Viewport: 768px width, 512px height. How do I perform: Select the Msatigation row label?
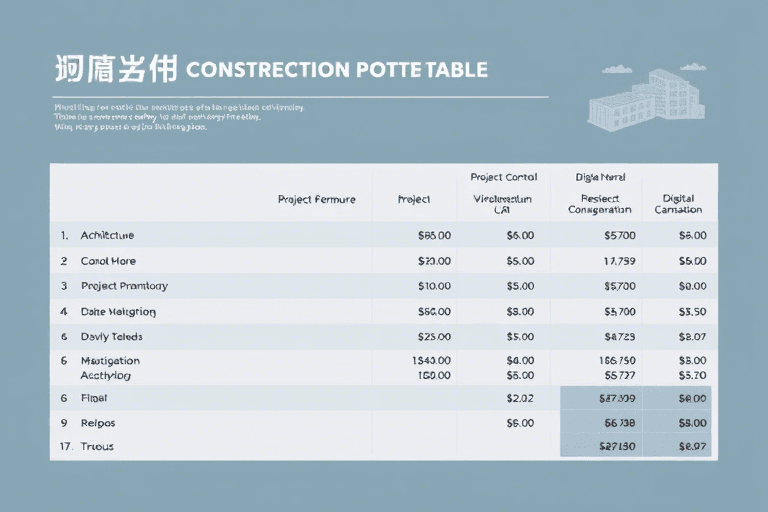point(110,361)
